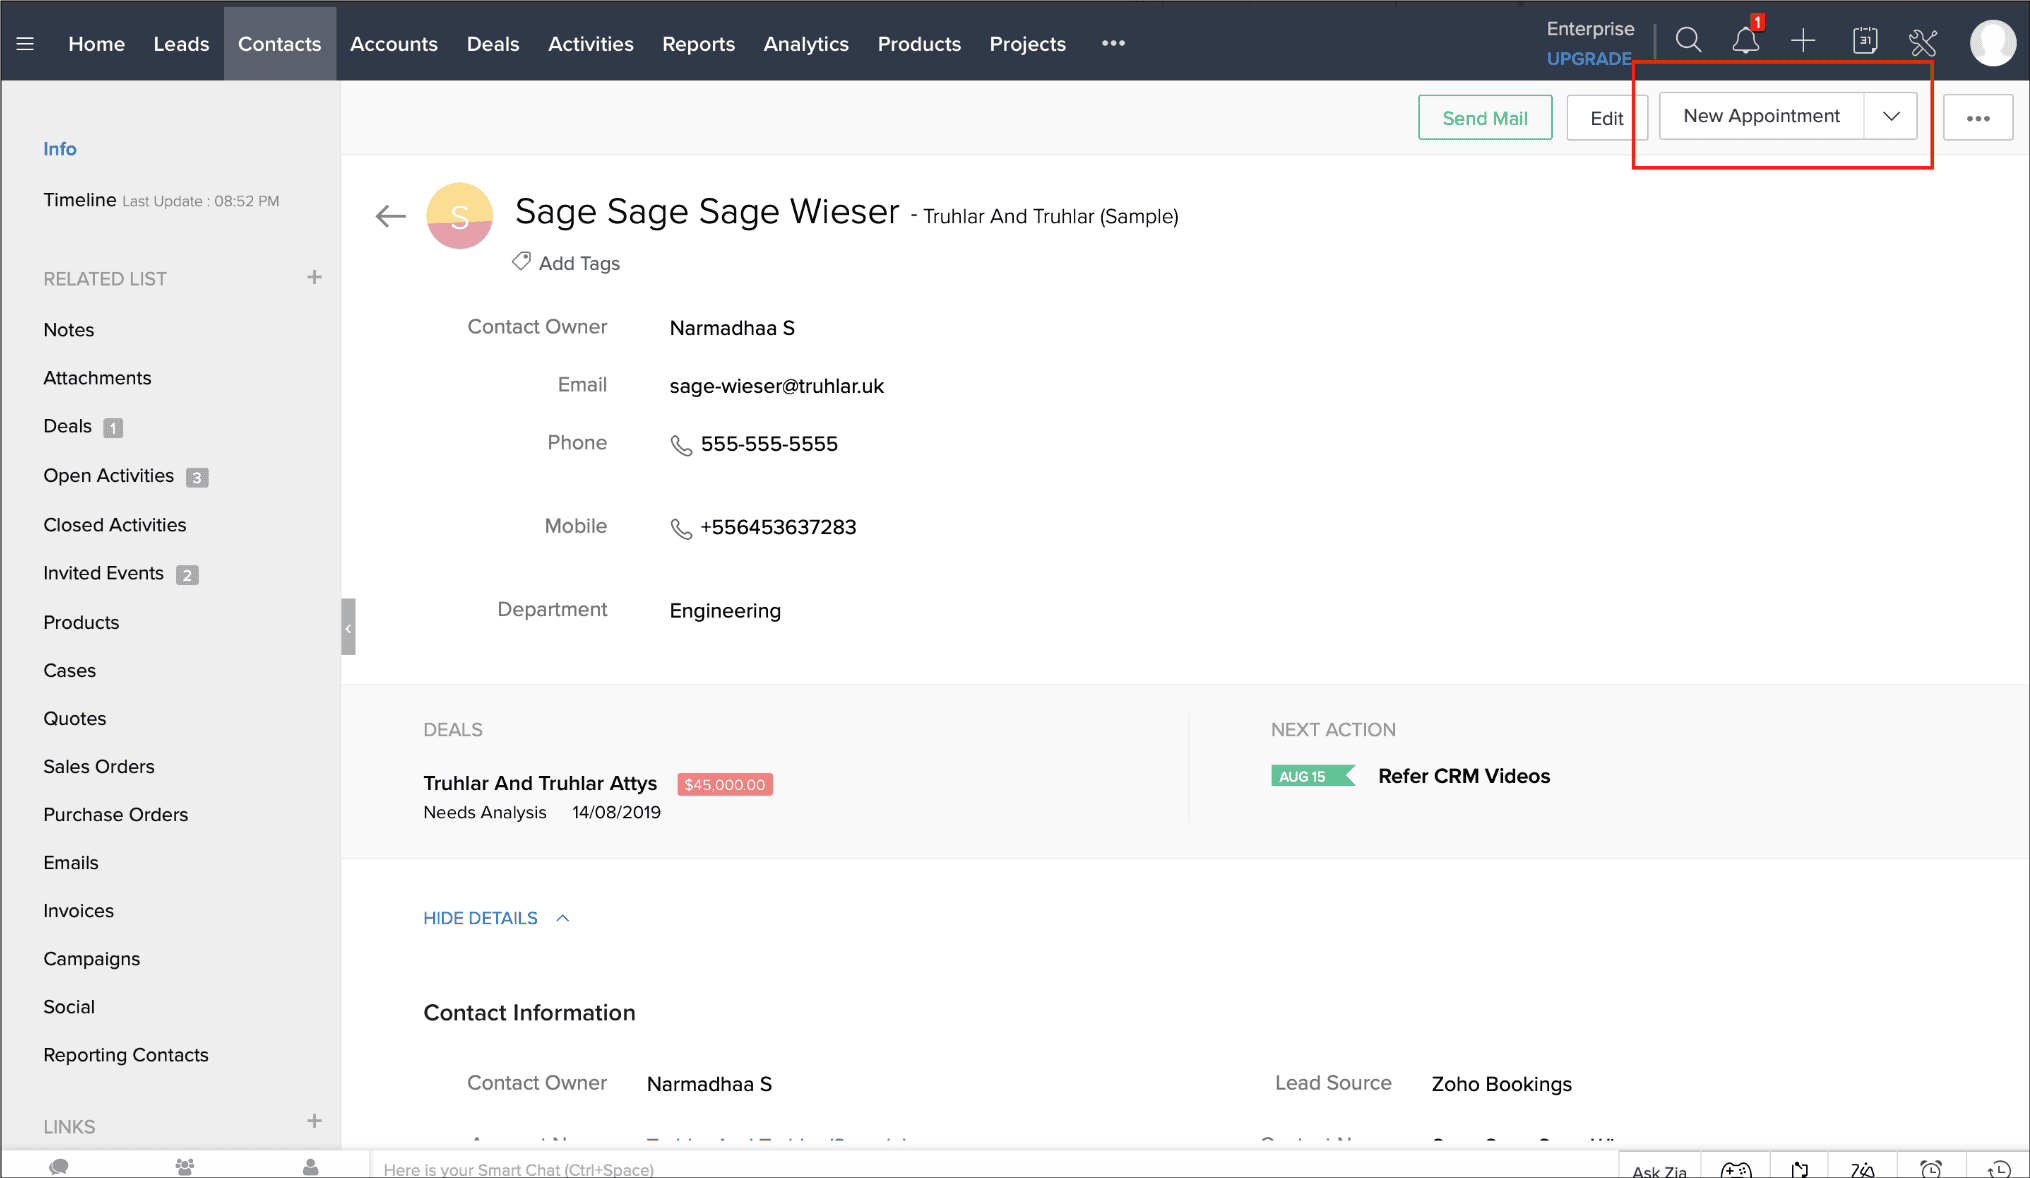Click the plus create-new icon in header
This screenshot has height=1178, width=2030.
tap(1802, 41)
